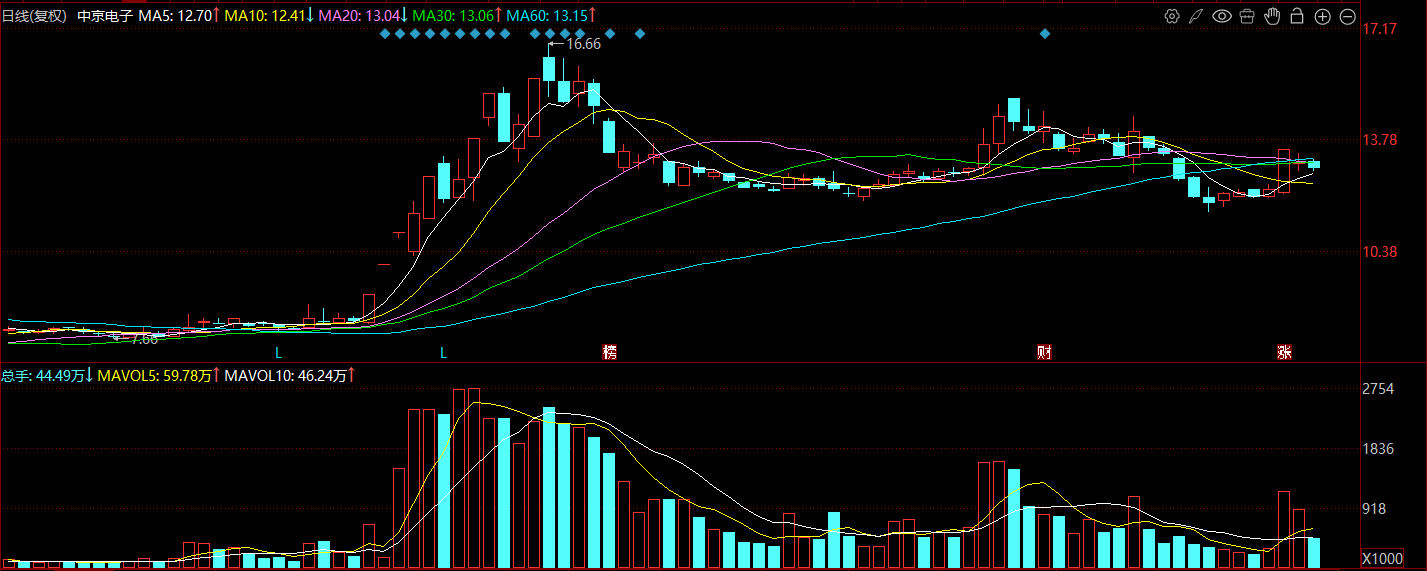Click the 13.78 price axis value
Viewport: 1427px width, 571px height.
coord(1380,140)
